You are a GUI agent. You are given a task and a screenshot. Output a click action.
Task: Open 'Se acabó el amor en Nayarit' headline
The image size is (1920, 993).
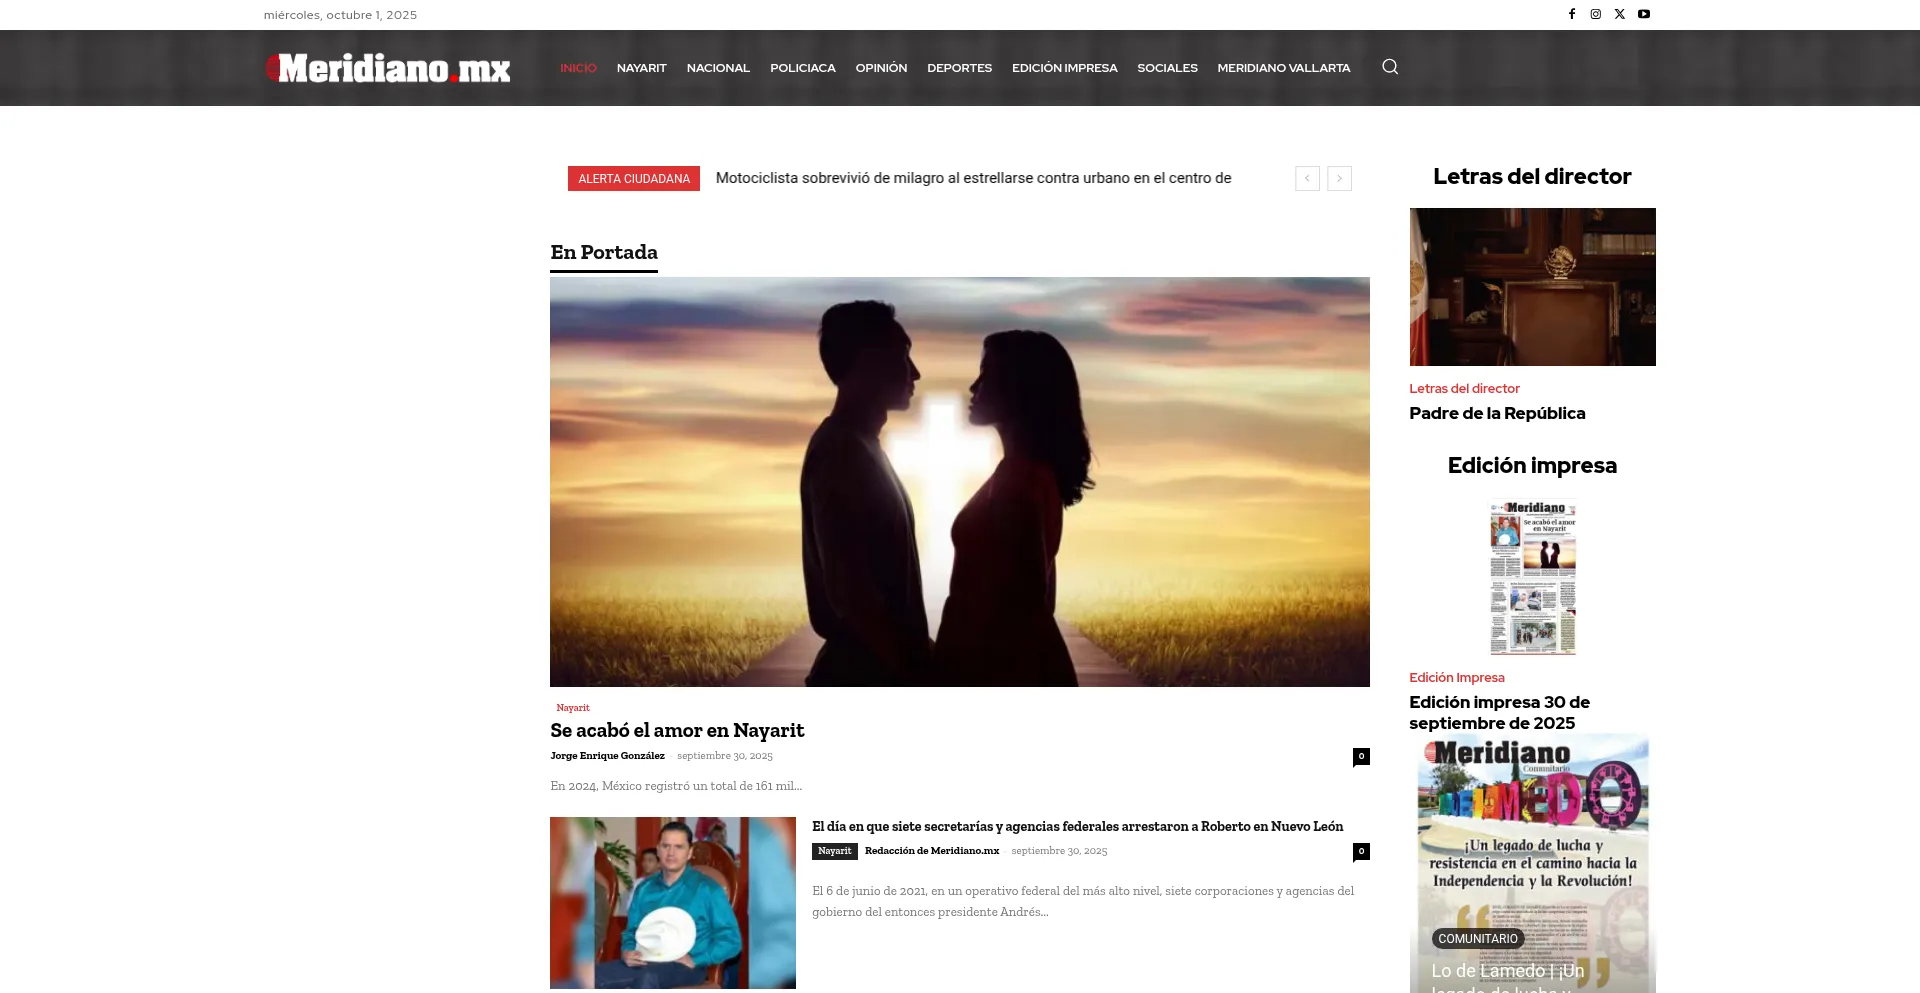pos(677,731)
